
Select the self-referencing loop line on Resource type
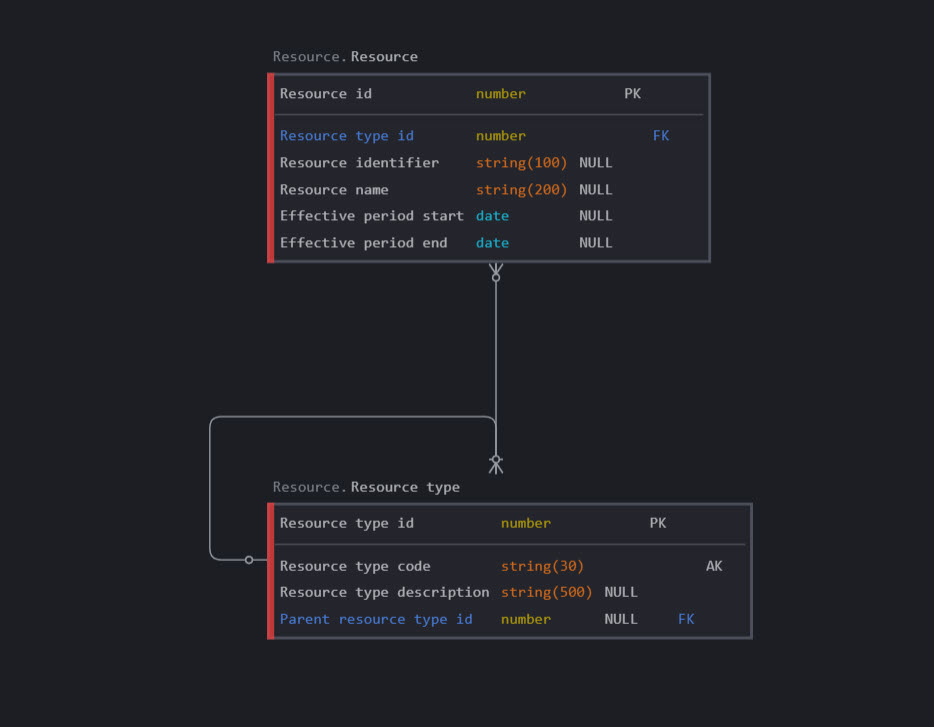tap(210, 490)
